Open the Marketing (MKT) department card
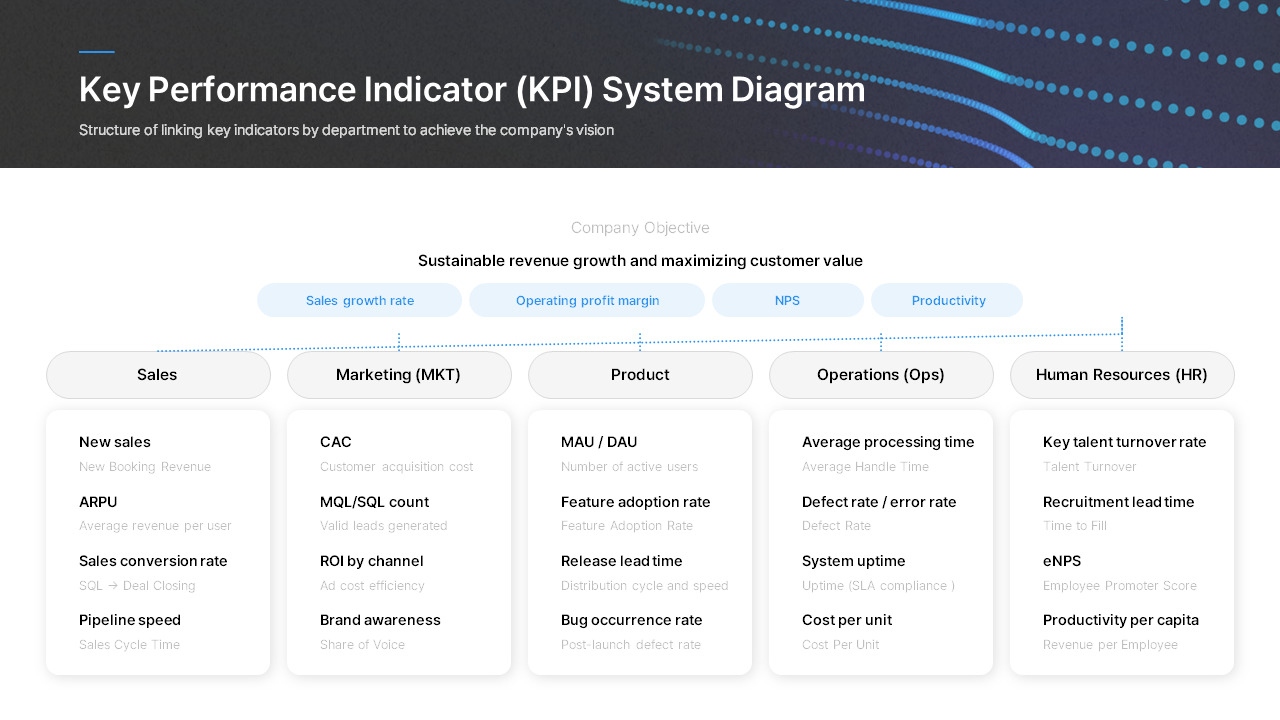Image resolution: width=1280 pixels, height=720 pixels. coord(399,374)
